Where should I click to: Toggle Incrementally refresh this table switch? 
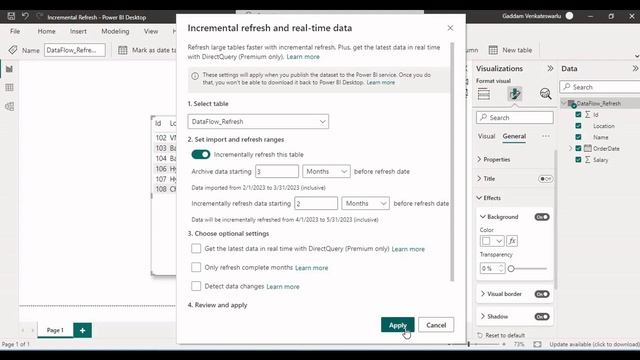(x=200, y=155)
